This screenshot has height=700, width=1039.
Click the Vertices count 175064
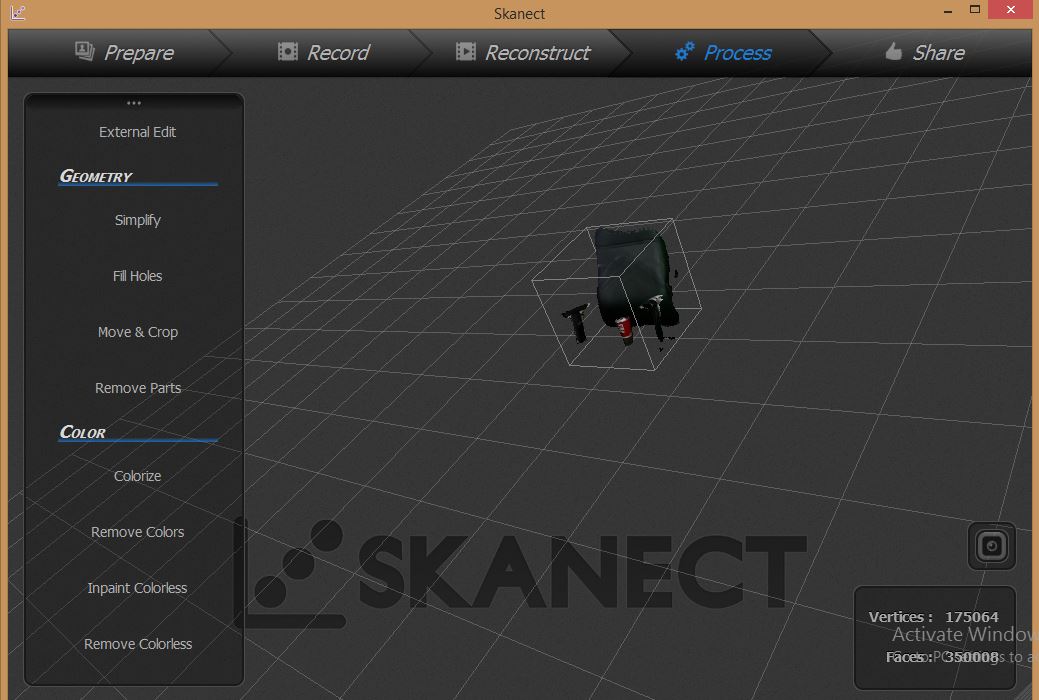(971, 617)
